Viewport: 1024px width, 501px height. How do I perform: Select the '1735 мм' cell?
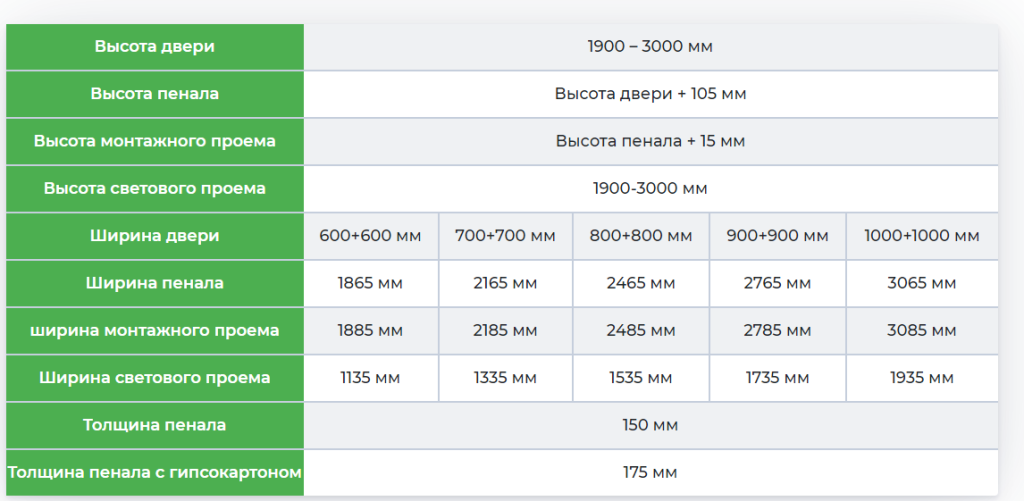pyautogui.click(x=777, y=378)
